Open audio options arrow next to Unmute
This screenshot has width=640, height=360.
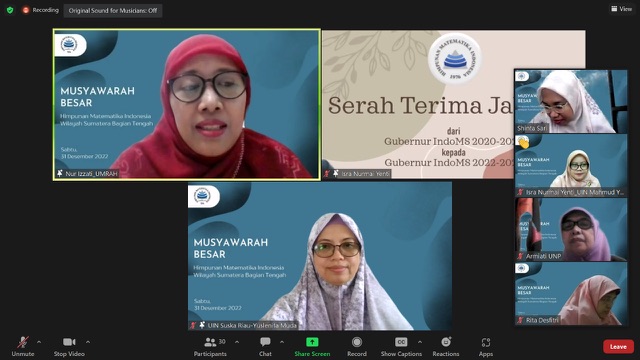pos(39,342)
